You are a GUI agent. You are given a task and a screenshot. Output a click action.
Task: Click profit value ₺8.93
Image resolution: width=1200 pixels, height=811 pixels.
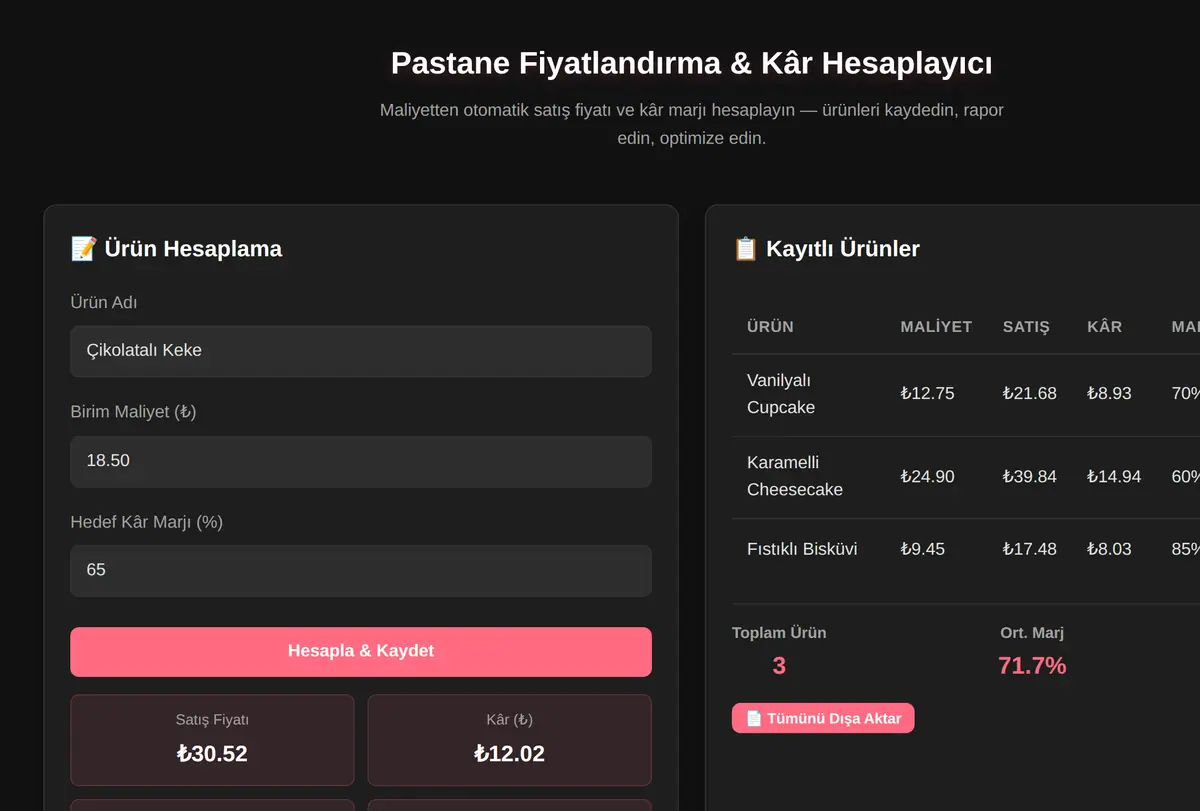[x=1109, y=393]
